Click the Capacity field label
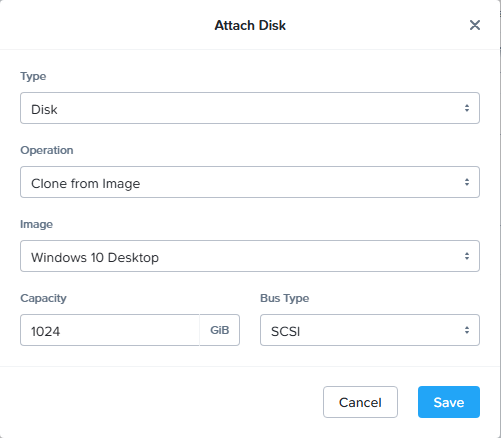Image resolution: width=501 pixels, height=438 pixels. coord(43,298)
